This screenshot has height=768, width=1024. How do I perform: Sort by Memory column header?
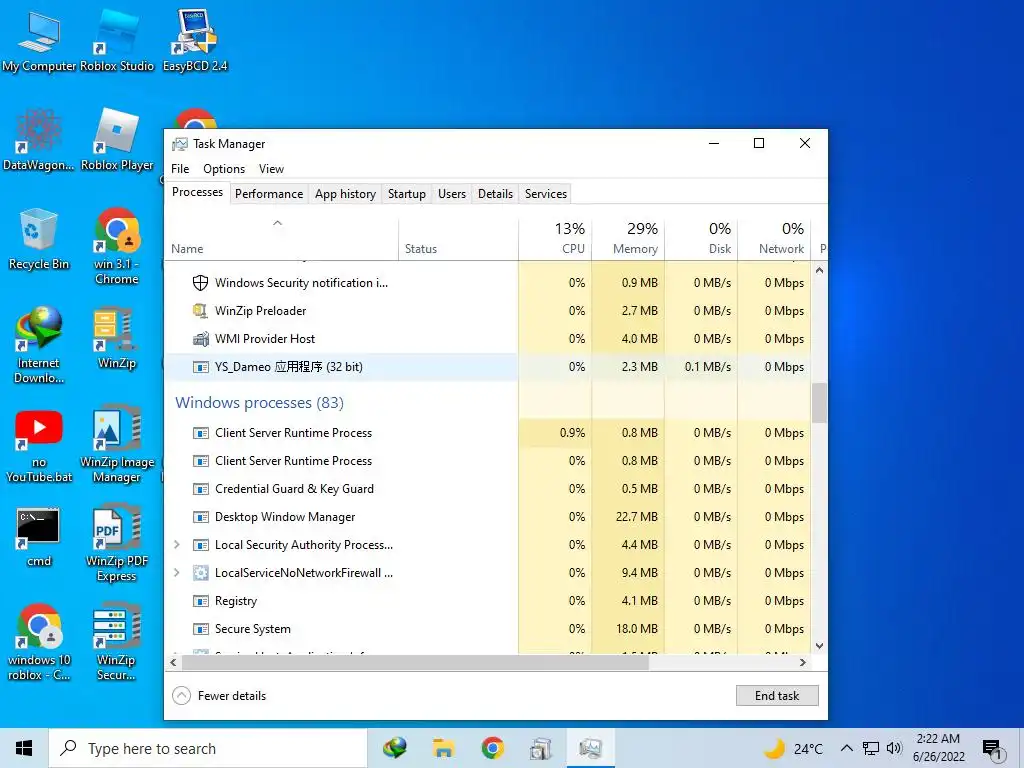pyautogui.click(x=628, y=238)
